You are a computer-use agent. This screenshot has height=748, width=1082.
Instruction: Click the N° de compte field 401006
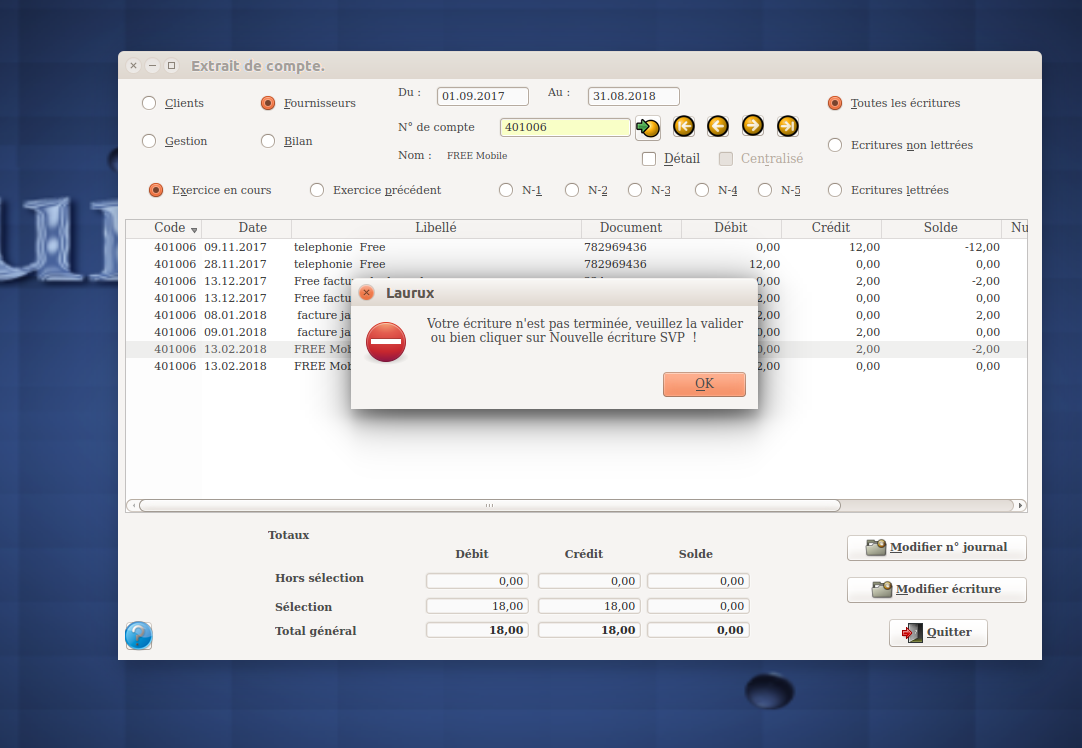(x=564, y=127)
